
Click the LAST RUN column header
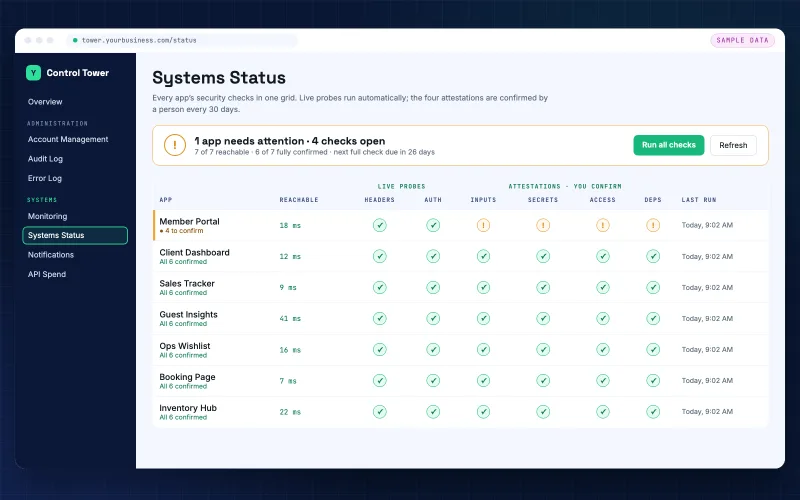(699, 200)
